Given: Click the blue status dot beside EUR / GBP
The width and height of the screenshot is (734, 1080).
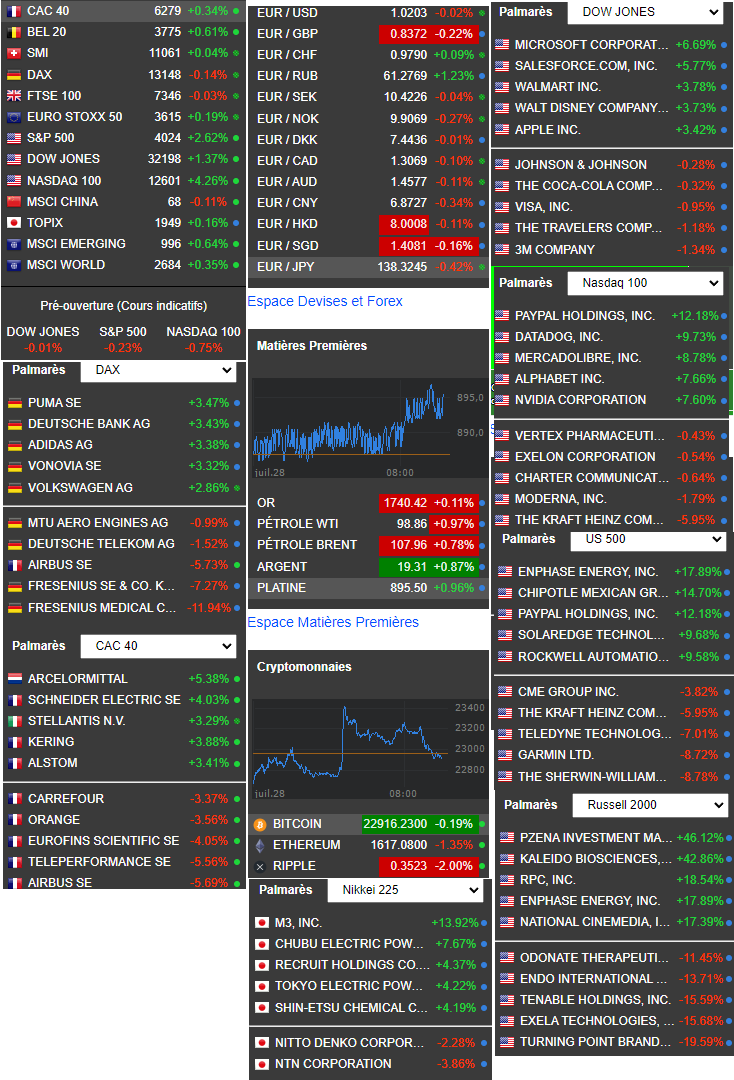Looking at the screenshot, I should 482,34.
